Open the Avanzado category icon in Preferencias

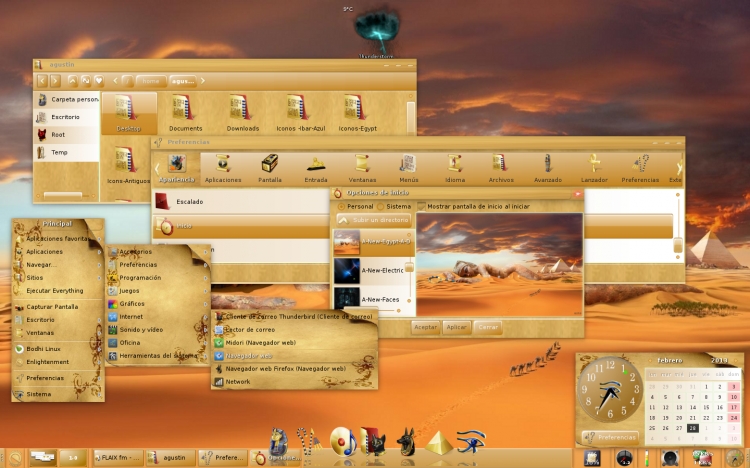548,168
